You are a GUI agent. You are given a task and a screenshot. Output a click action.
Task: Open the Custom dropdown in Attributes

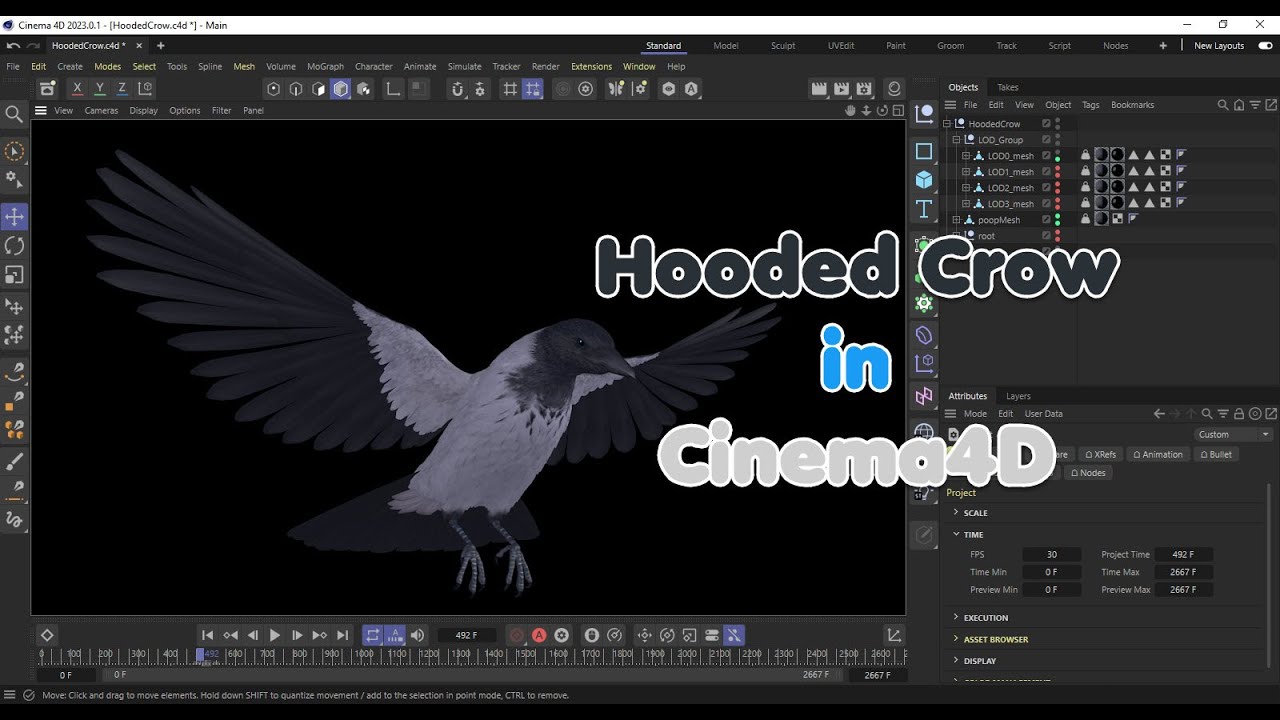[x=1234, y=435]
